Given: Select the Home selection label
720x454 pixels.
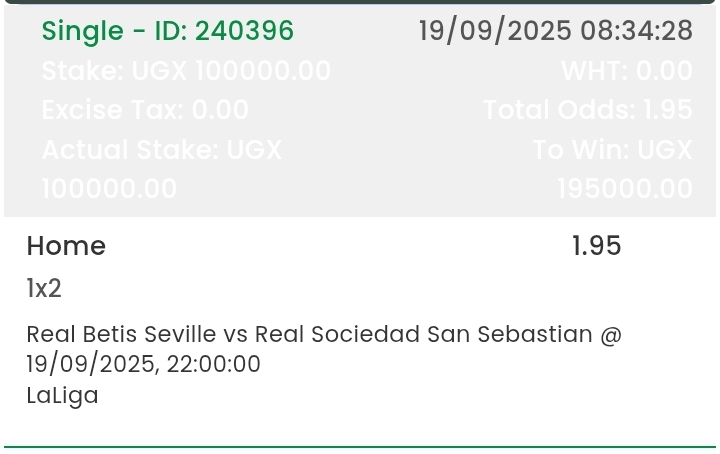Looking at the screenshot, I should [x=66, y=246].
